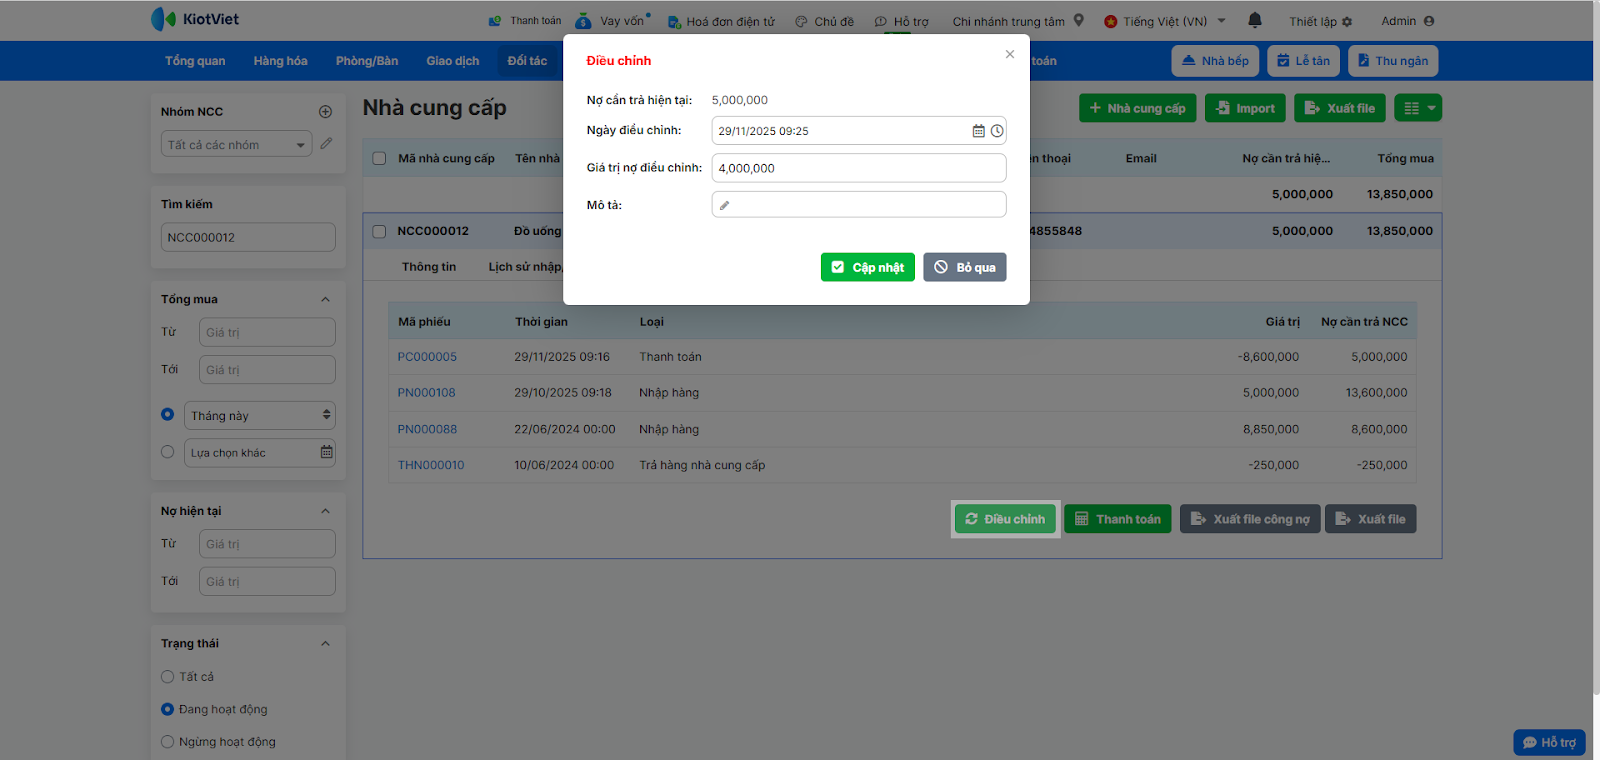
Task: Go to Lễ tân reception screen
Action: point(1303,61)
